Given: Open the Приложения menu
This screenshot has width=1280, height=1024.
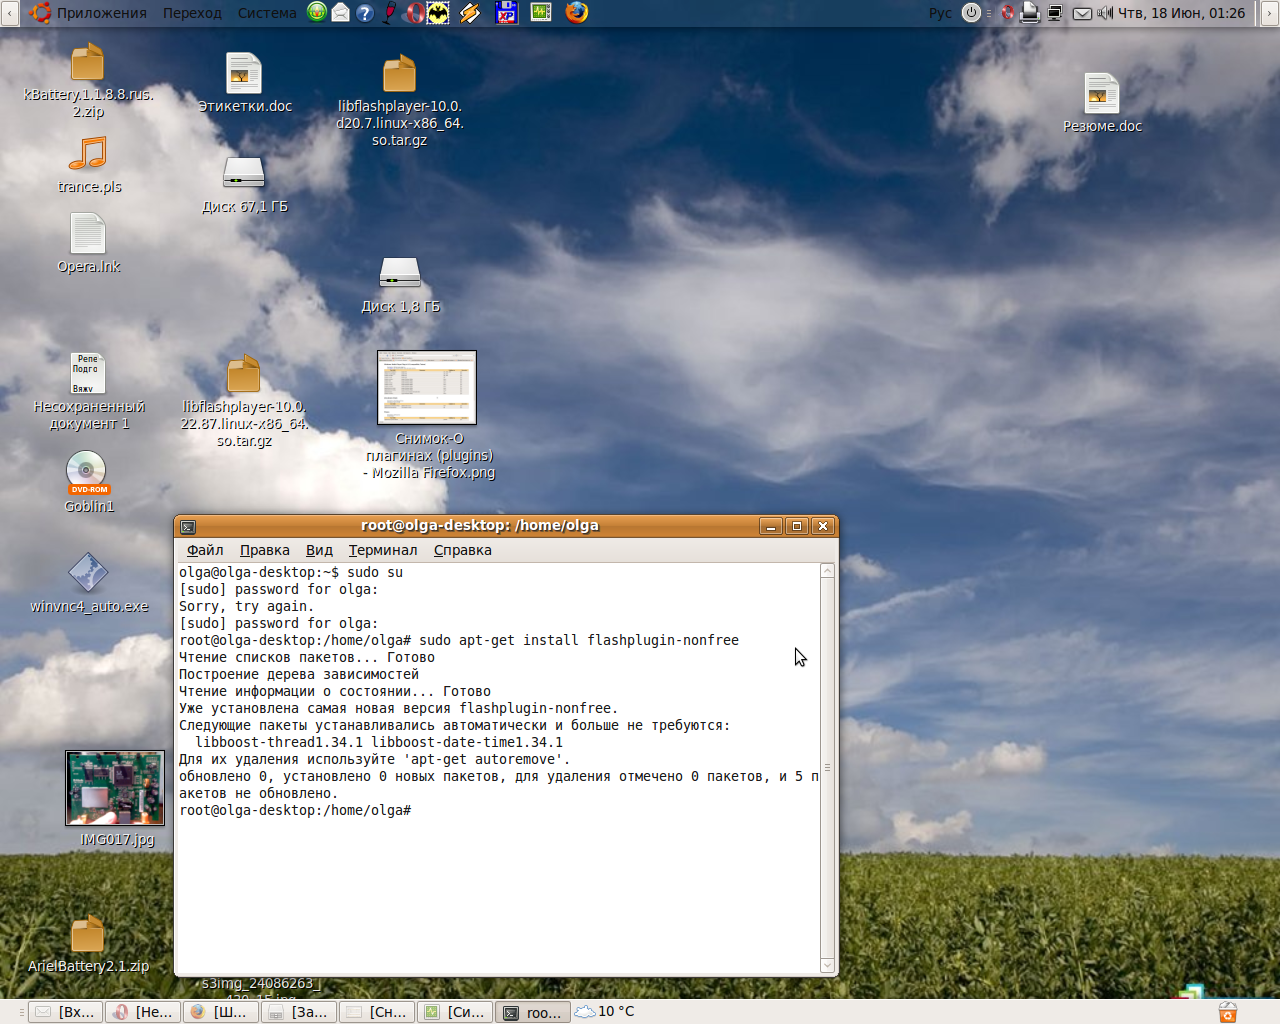Looking at the screenshot, I should [x=100, y=13].
